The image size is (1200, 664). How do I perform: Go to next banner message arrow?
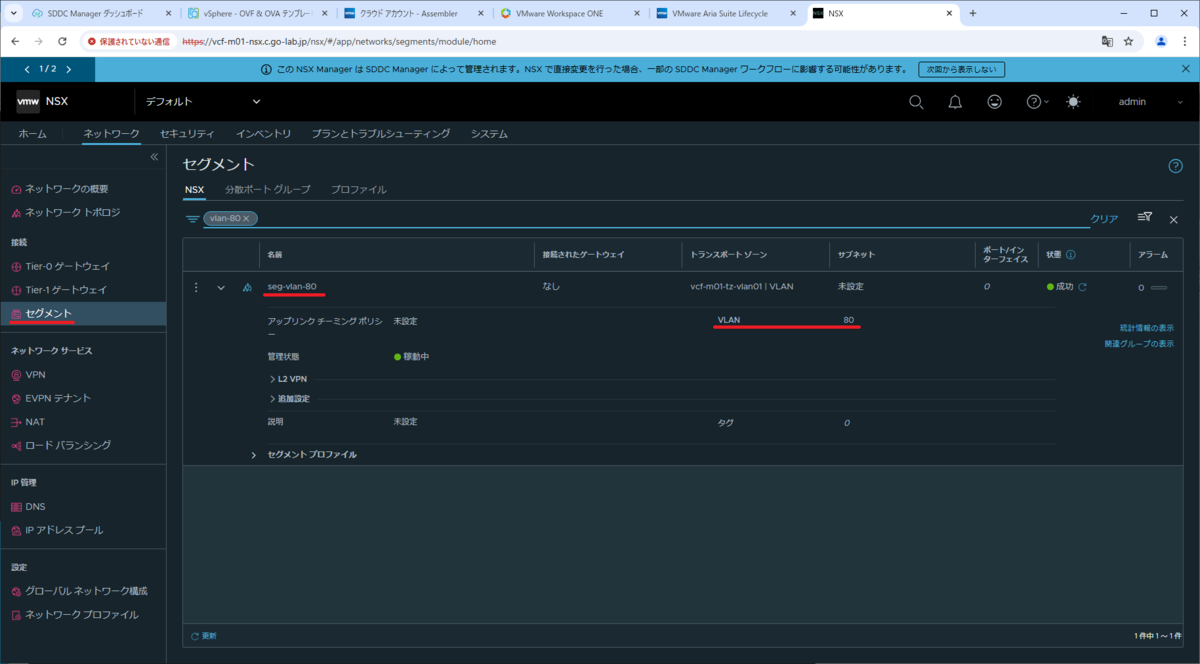[69, 69]
